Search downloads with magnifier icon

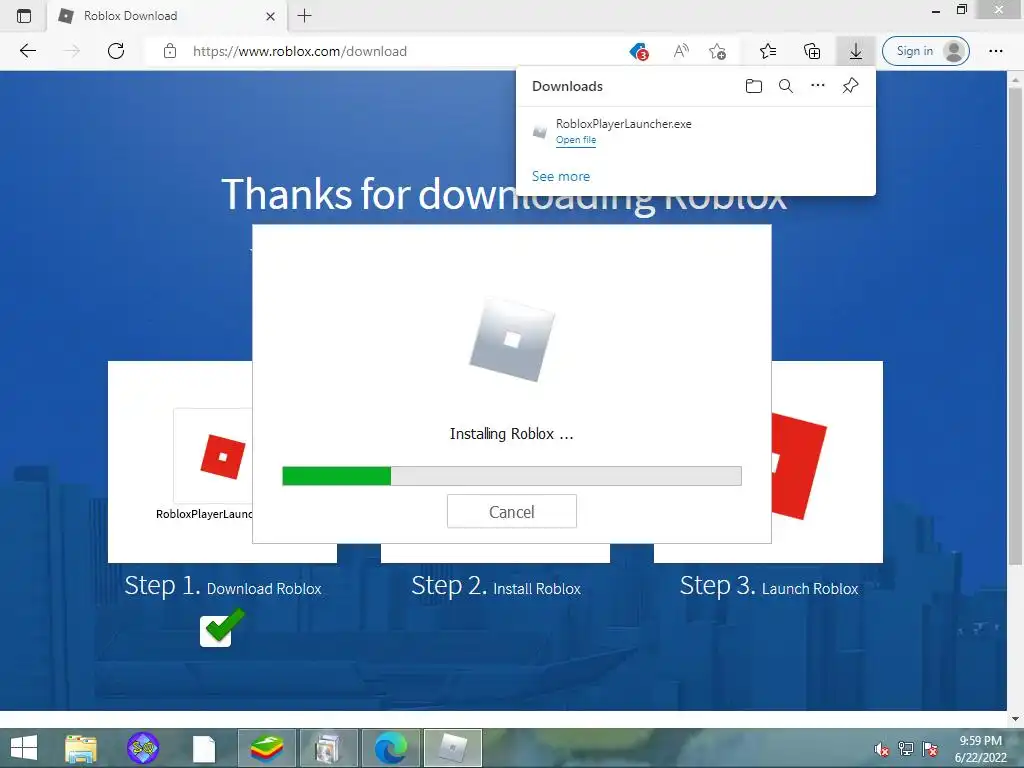(786, 86)
